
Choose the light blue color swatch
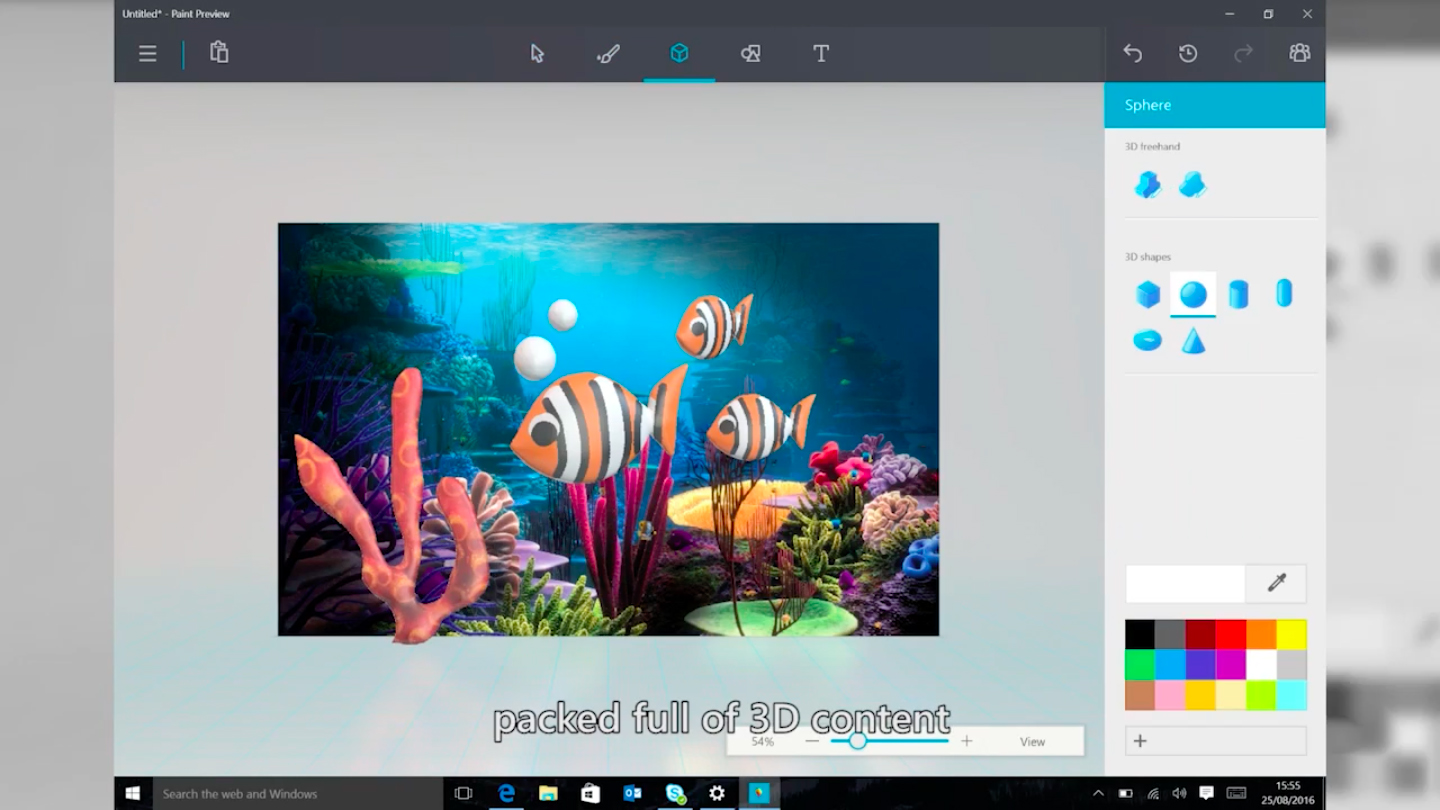1170,665
